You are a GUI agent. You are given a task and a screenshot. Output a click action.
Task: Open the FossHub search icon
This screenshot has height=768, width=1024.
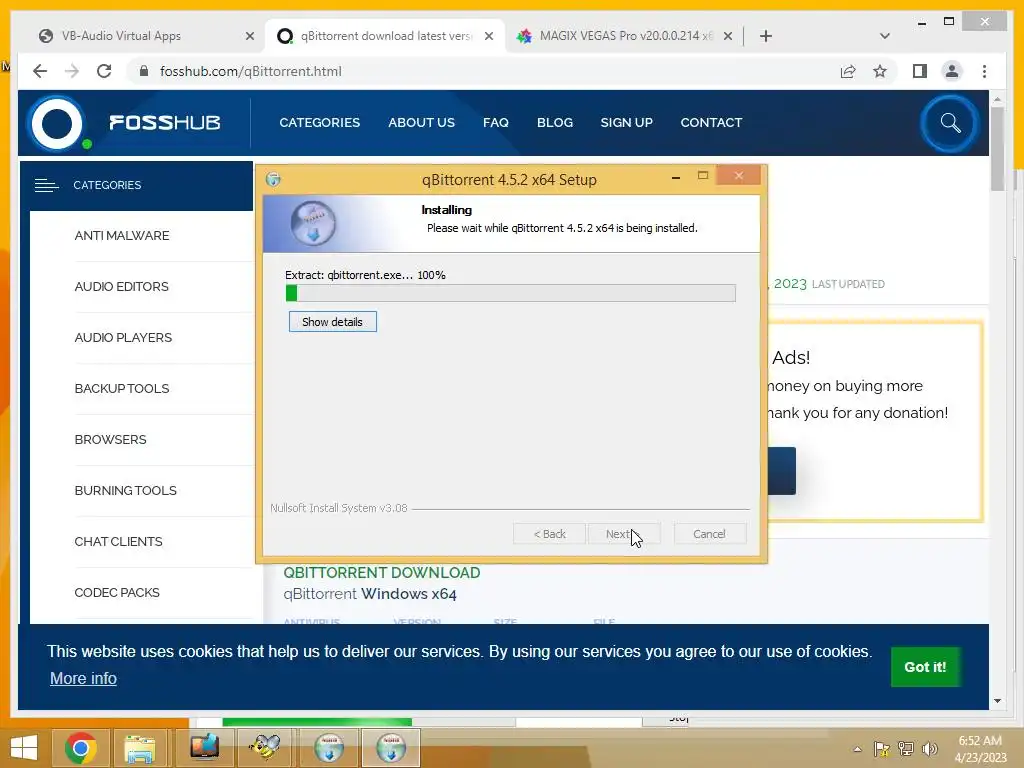point(950,123)
